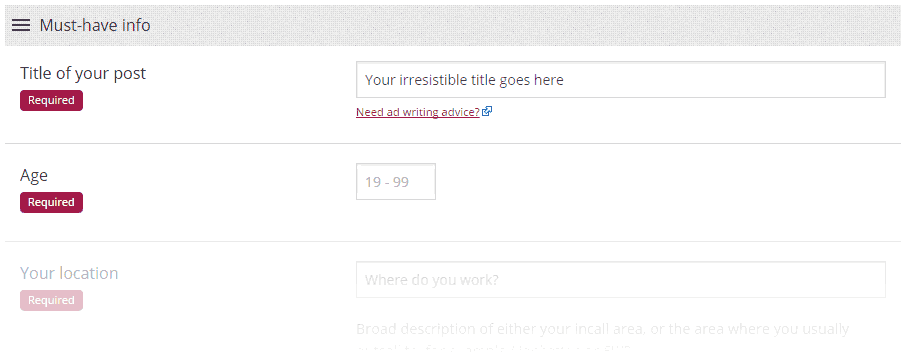Click the Must-have info heading text
The width and height of the screenshot is (905, 363).
[95, 25]
